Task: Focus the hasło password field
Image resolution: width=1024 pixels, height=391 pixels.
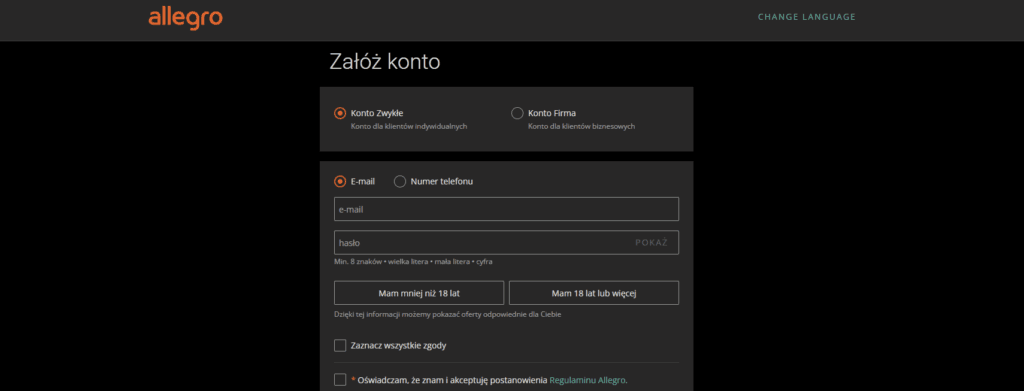Action: click(x=506, y=242)
